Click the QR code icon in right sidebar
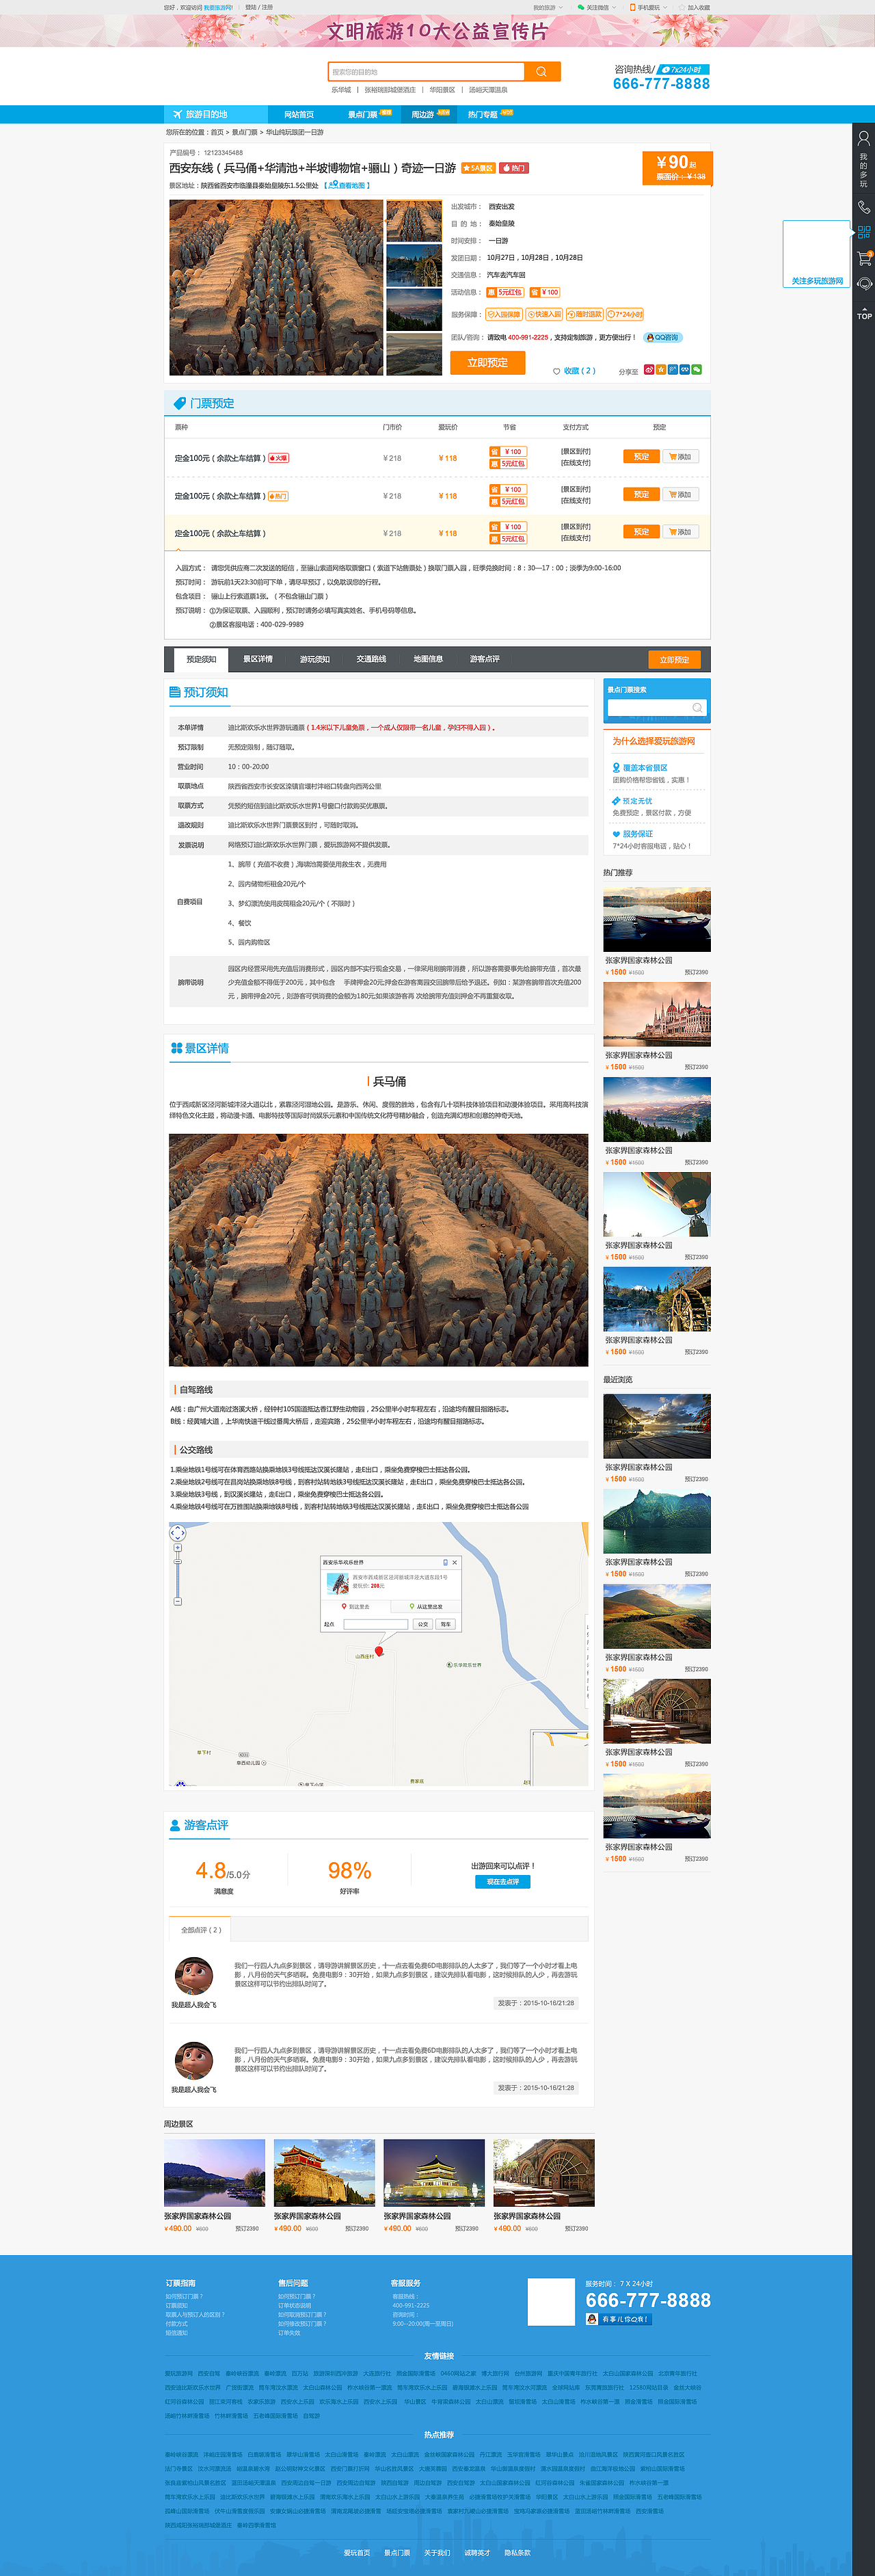This screenshot has height=2576, width=875. point(864,232)
